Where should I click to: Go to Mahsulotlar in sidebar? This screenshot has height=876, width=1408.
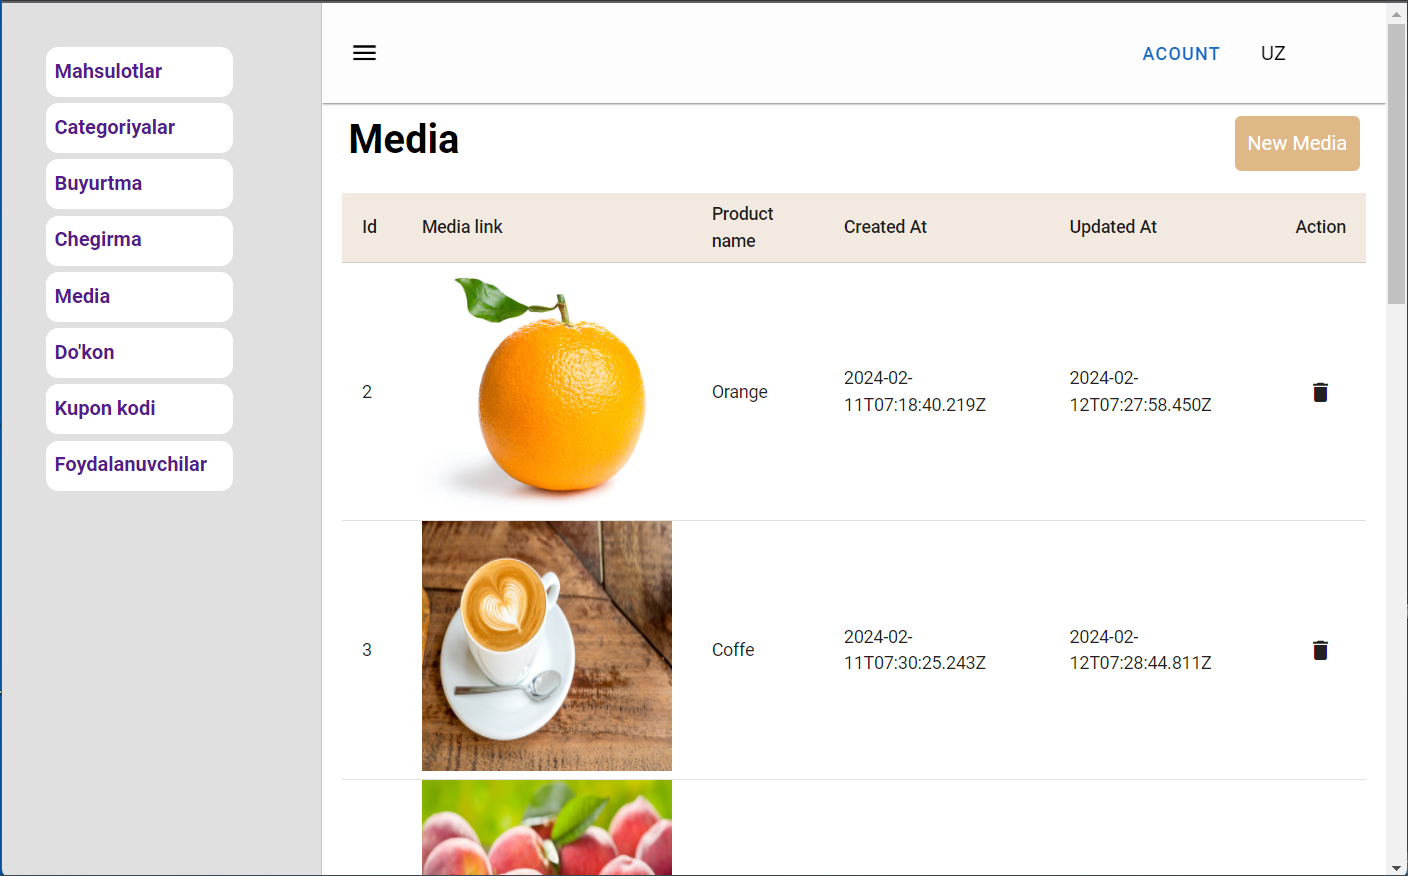[139, 72]
